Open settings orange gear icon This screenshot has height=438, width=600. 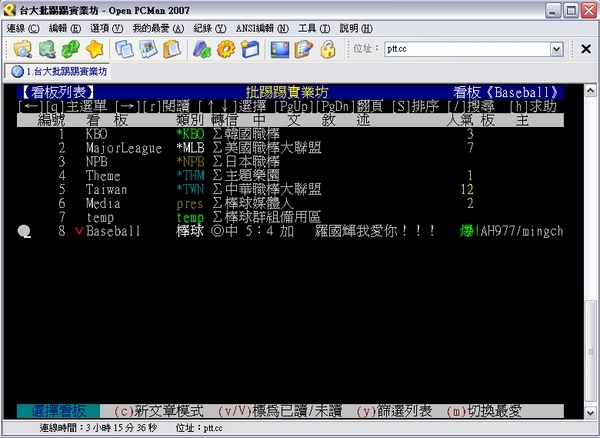click(226, 49)
